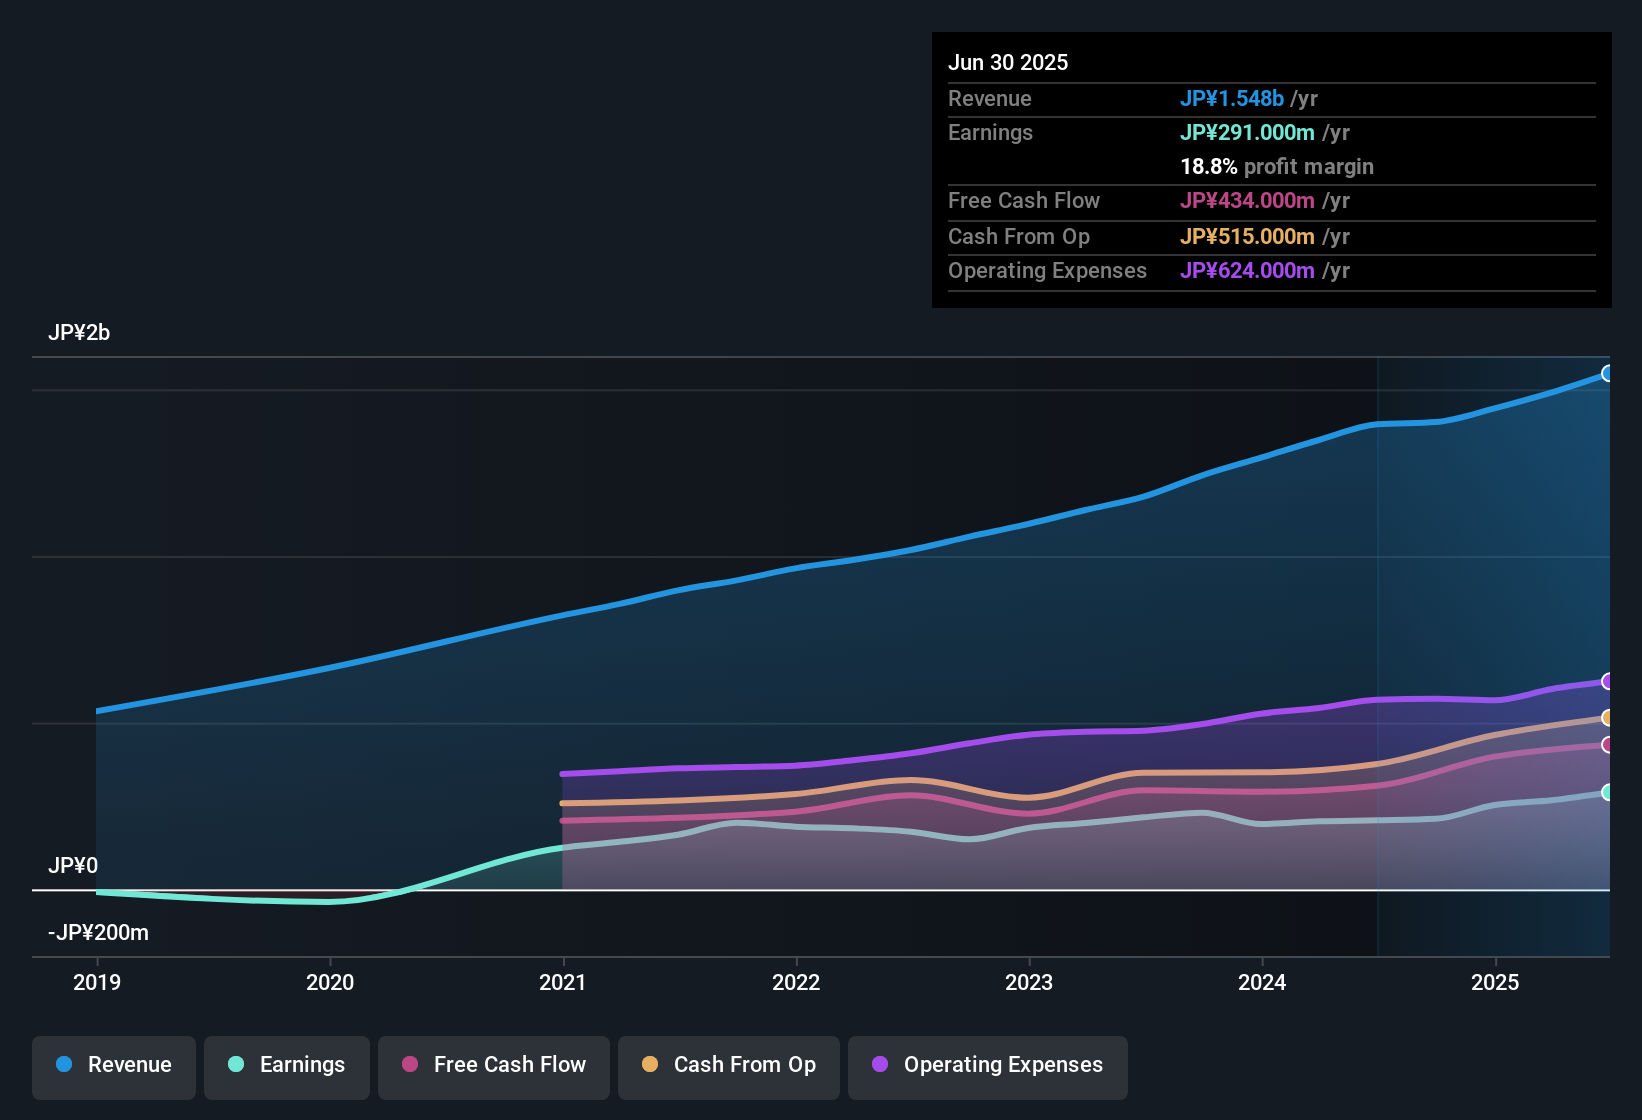Click the JP¥1.548b revenue value in tooltip

tap(1231, 98)
